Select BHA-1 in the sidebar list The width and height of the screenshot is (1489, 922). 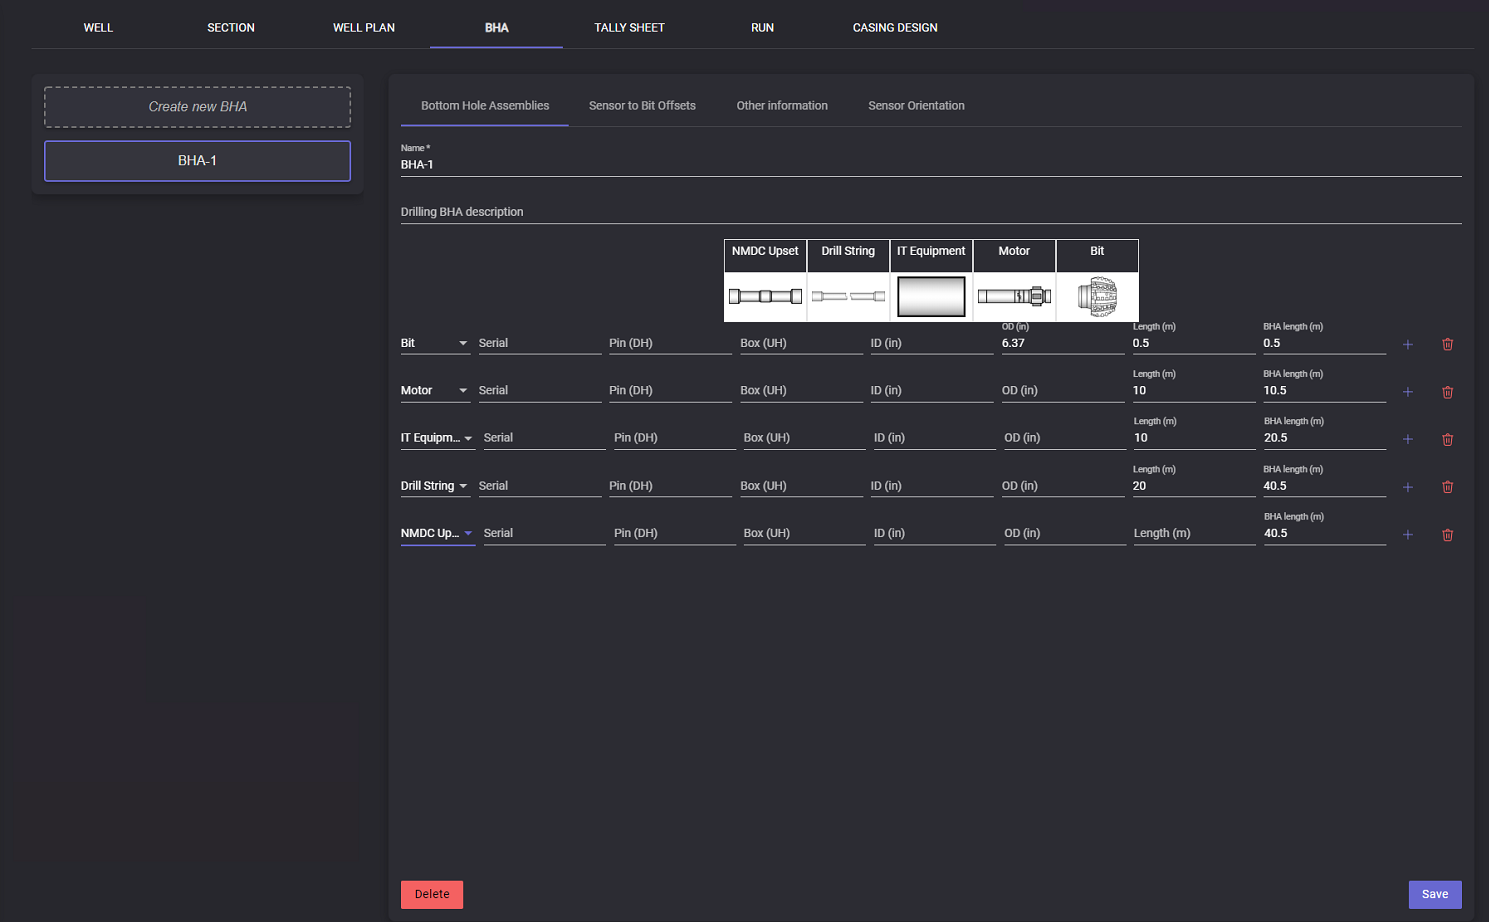coord(197,161)
